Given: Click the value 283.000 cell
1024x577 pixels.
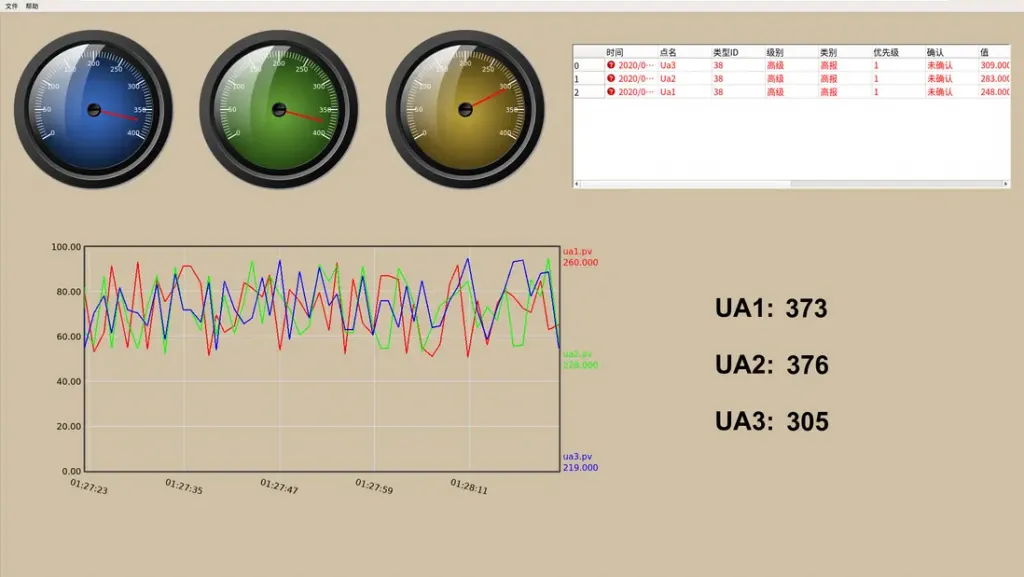Looking at the screenshot, I should pos(995,78).
